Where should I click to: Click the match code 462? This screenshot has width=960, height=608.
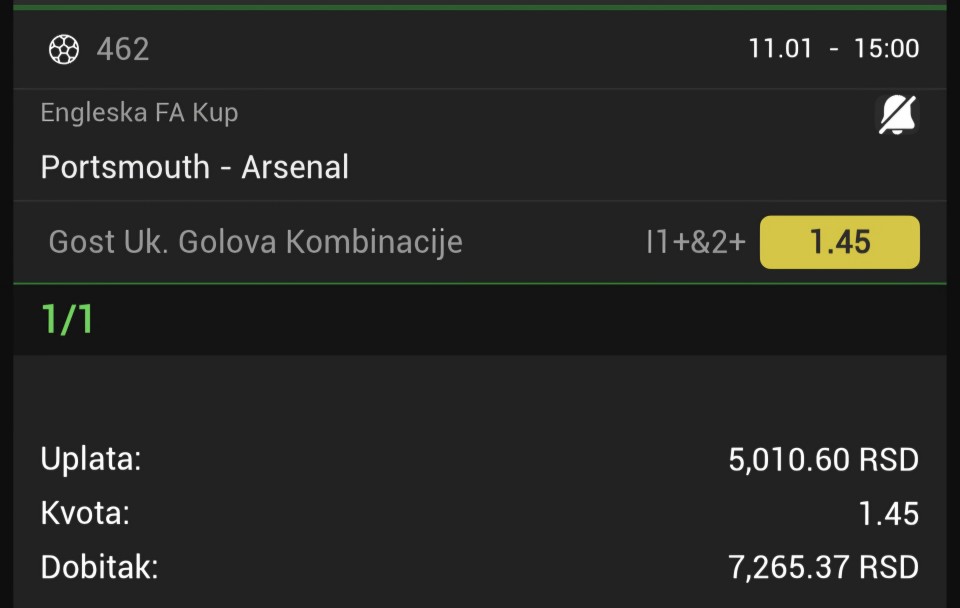(123, 49)
